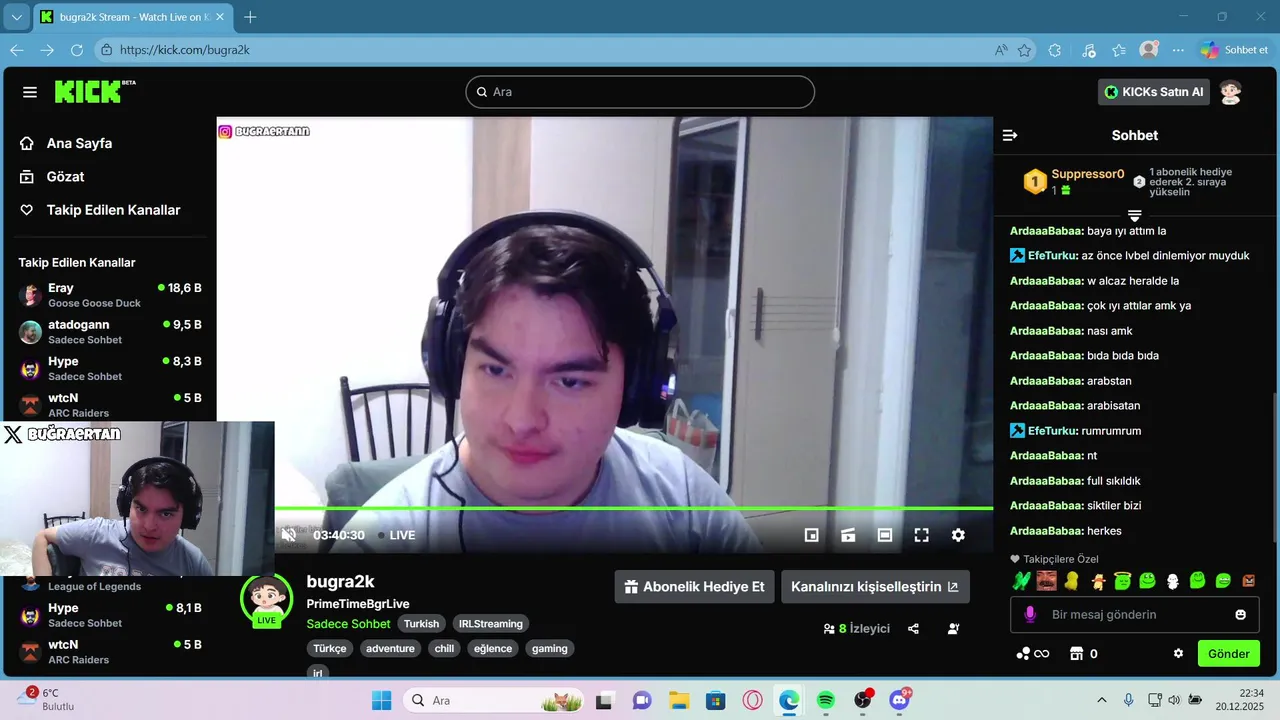1280x720 pixels.
Task: Collapse the Sohbet chat panel
Action: pos(1010,135)
